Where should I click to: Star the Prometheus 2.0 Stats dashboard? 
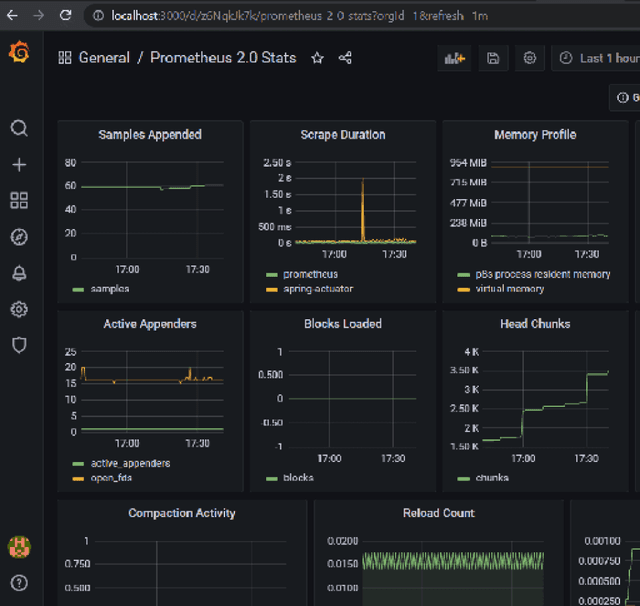(318, 58)
